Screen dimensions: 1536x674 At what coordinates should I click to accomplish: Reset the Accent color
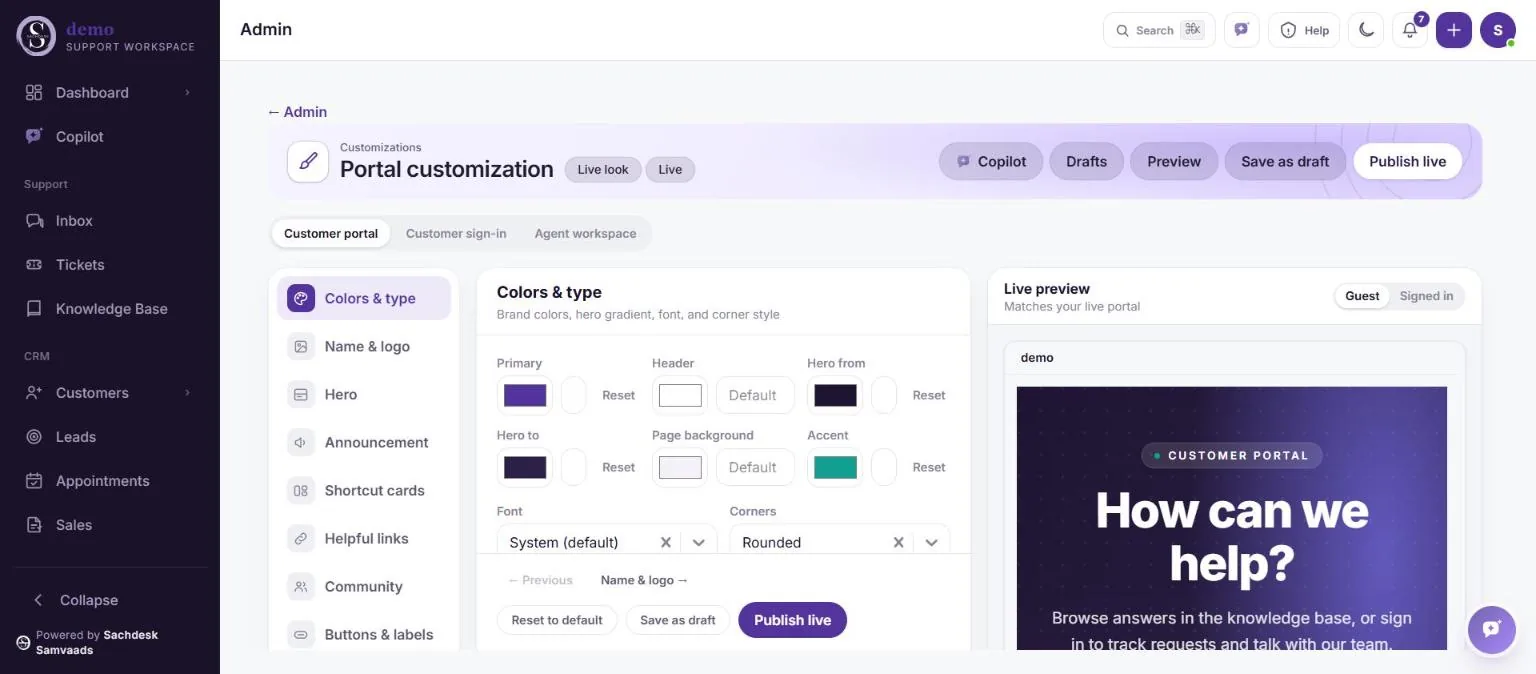pos(928,467)
